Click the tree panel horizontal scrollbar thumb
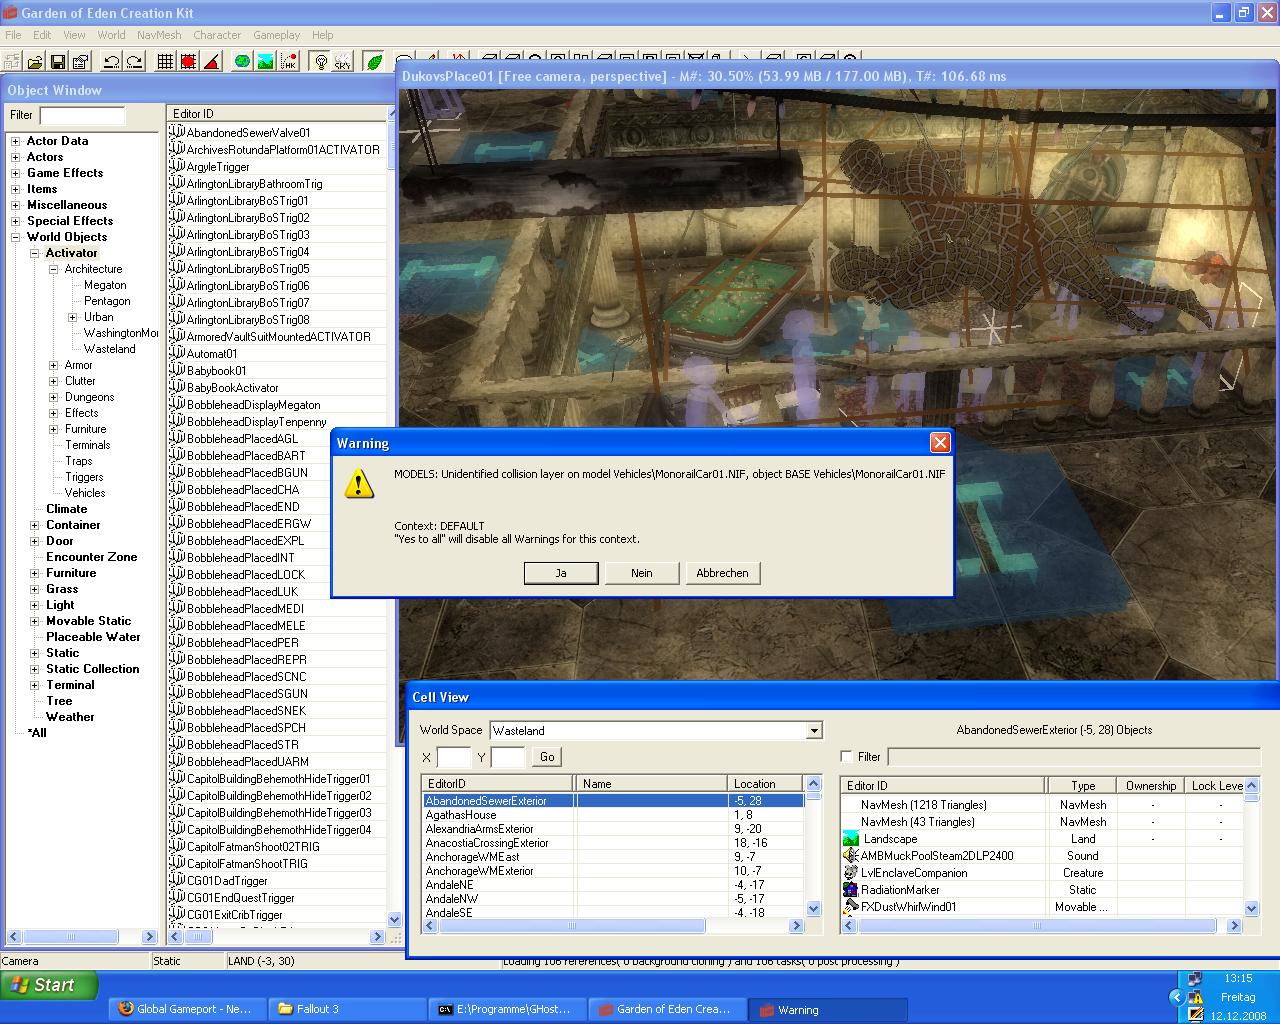Viewport: 1280px width, 1024px height. pyautogui.click(x=71, y=937)
